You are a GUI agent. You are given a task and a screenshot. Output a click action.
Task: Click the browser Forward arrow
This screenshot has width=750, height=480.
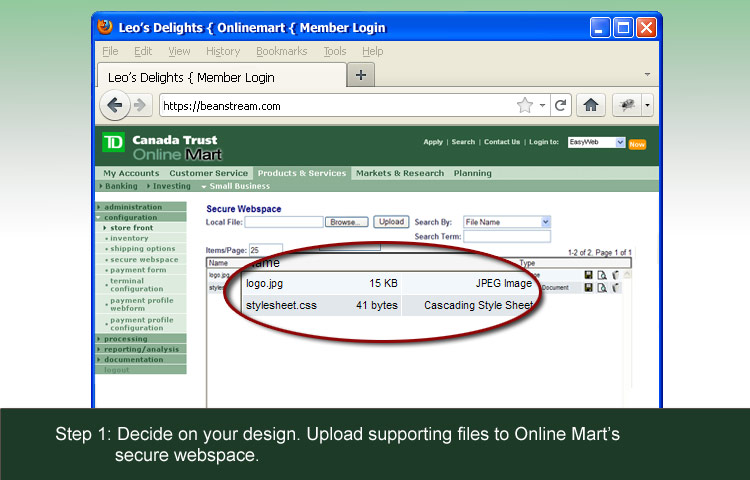pyautogui.click(x=140, y=105)
